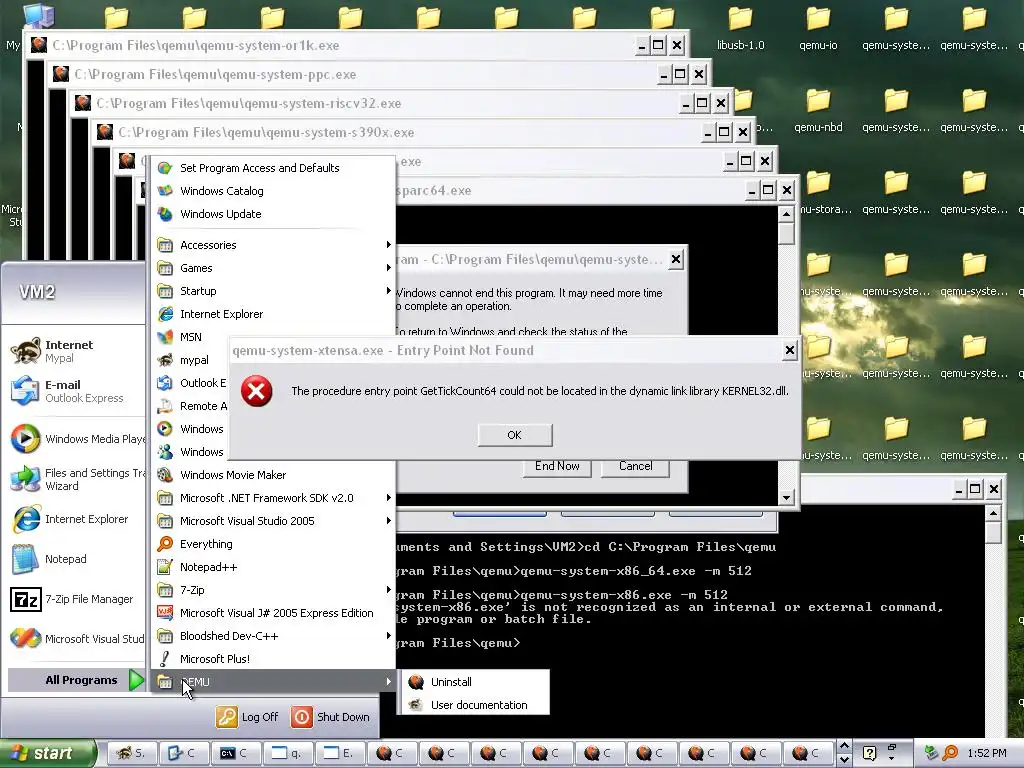Open Windows Catalog from All Programs

[274, 191]
